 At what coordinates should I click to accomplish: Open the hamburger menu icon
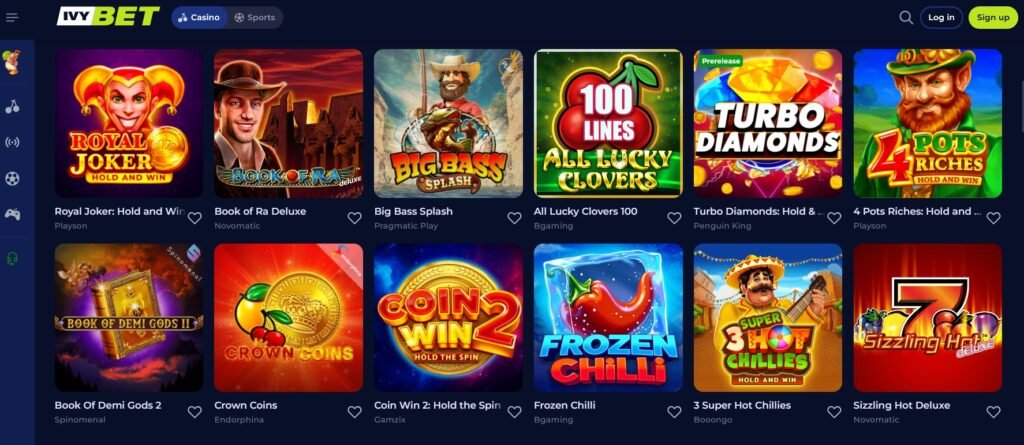[12, 18]
